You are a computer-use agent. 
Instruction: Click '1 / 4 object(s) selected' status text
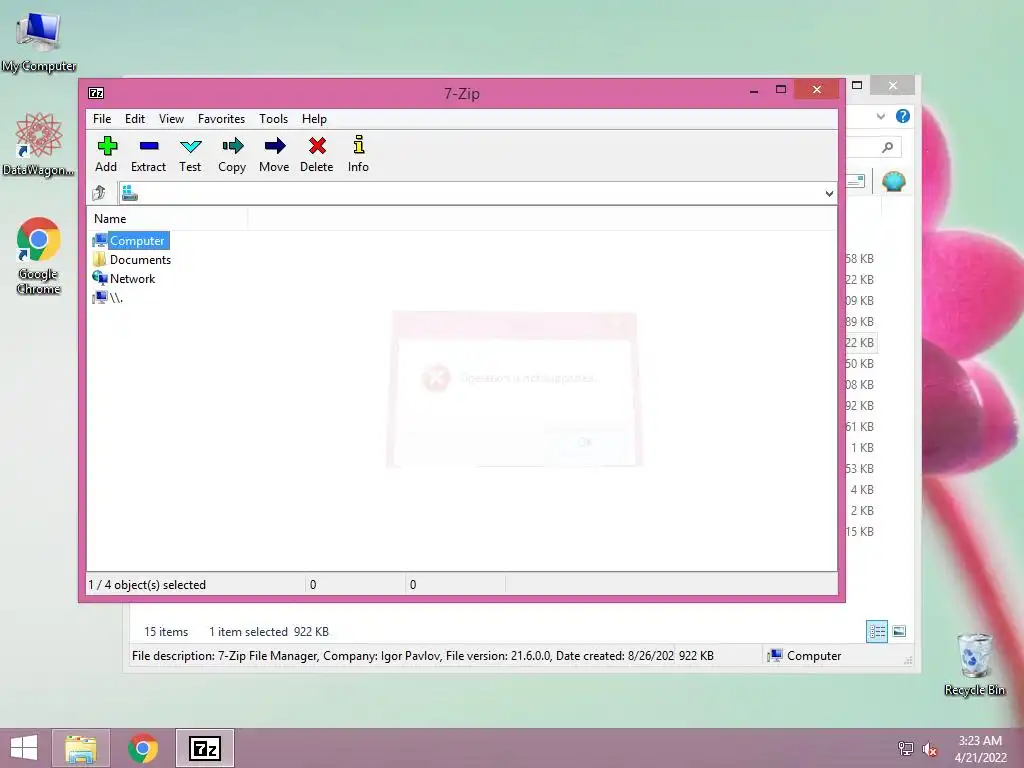[147, 584]
